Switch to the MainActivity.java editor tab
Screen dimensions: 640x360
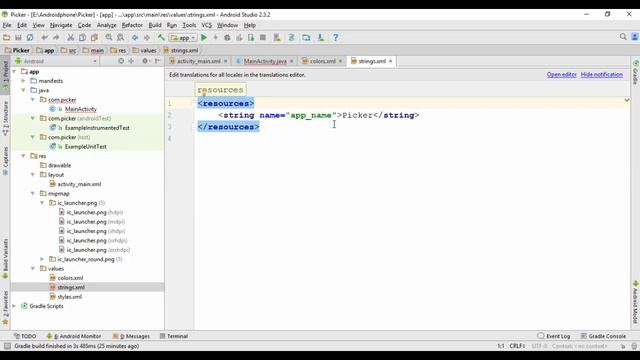tap(265, 61)
